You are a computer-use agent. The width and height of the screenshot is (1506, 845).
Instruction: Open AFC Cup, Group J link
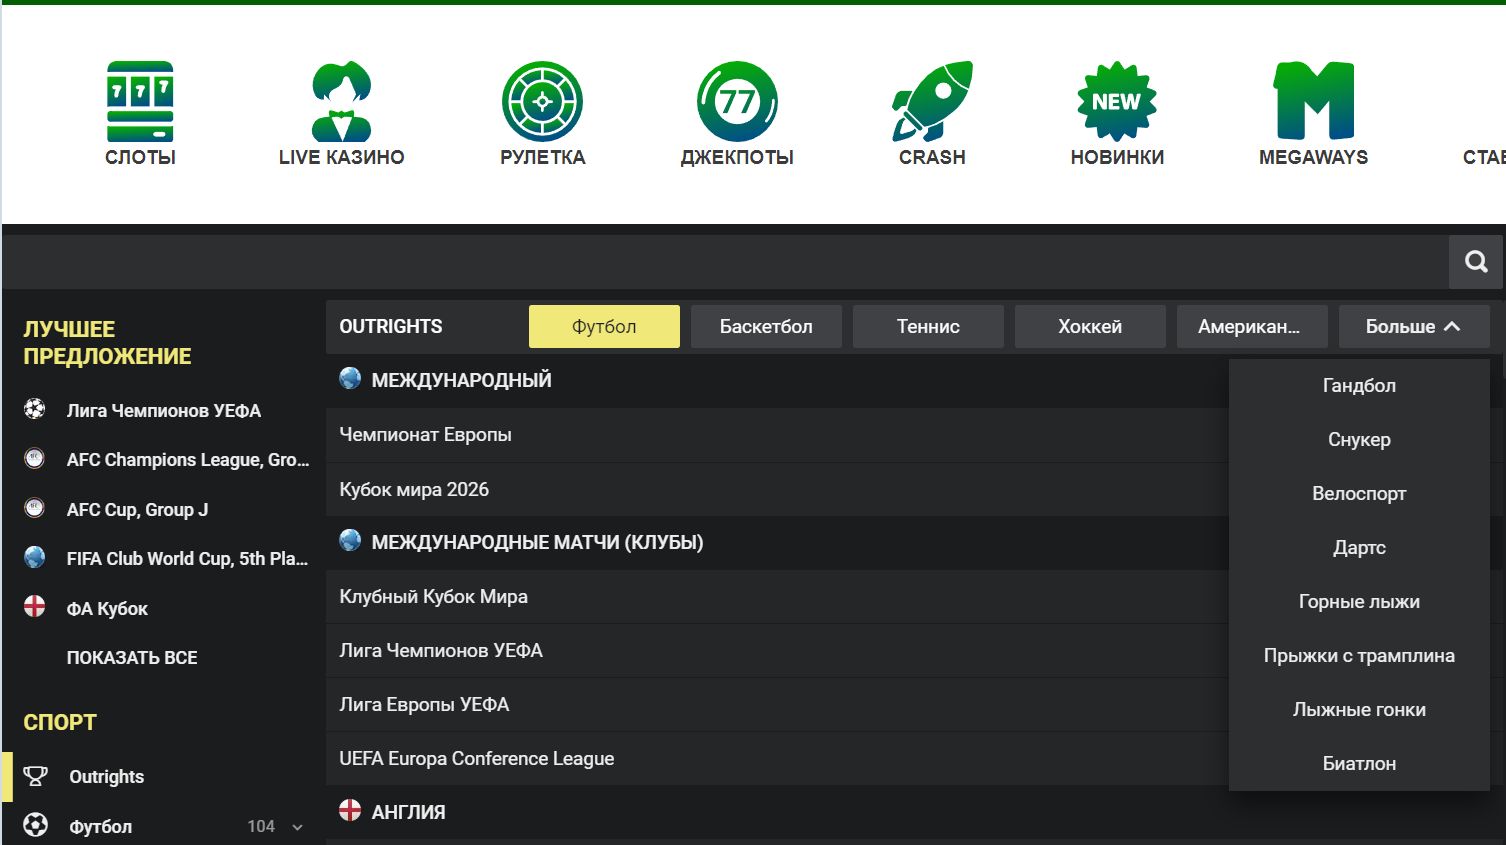click(x=137, y=510)
